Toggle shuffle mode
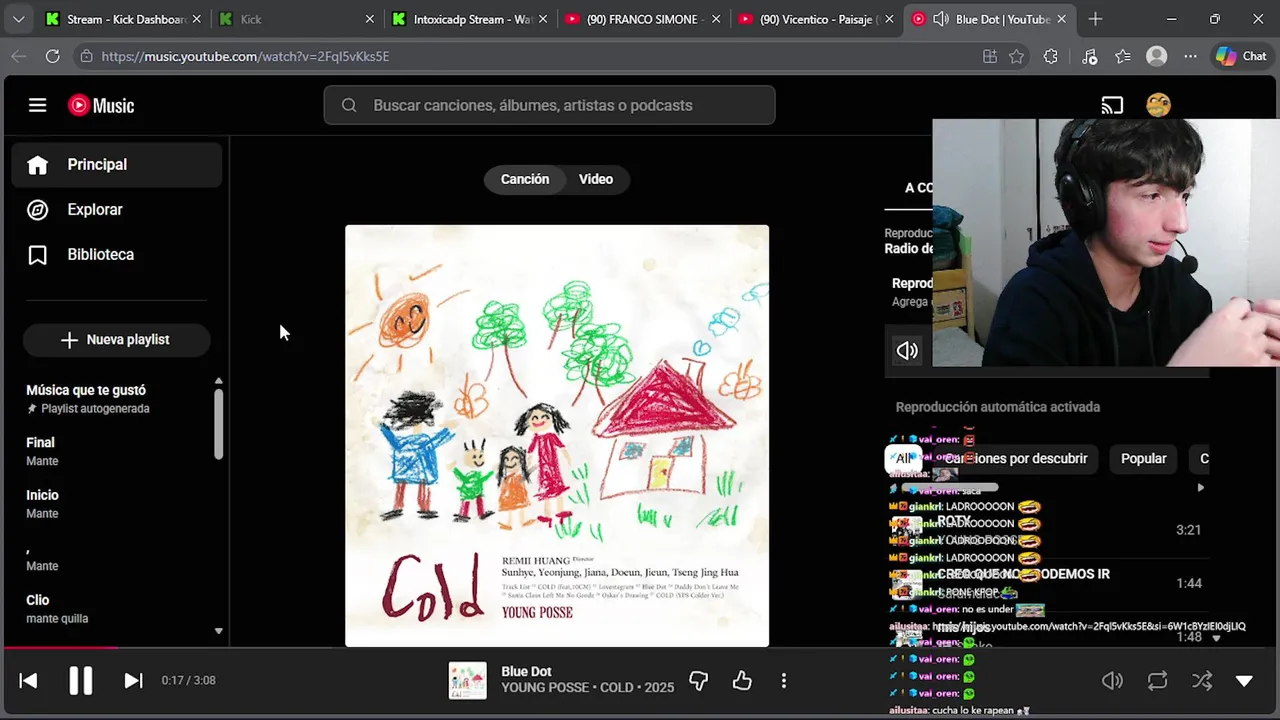Viewport: 1280px width, 720px height. 1201,681
